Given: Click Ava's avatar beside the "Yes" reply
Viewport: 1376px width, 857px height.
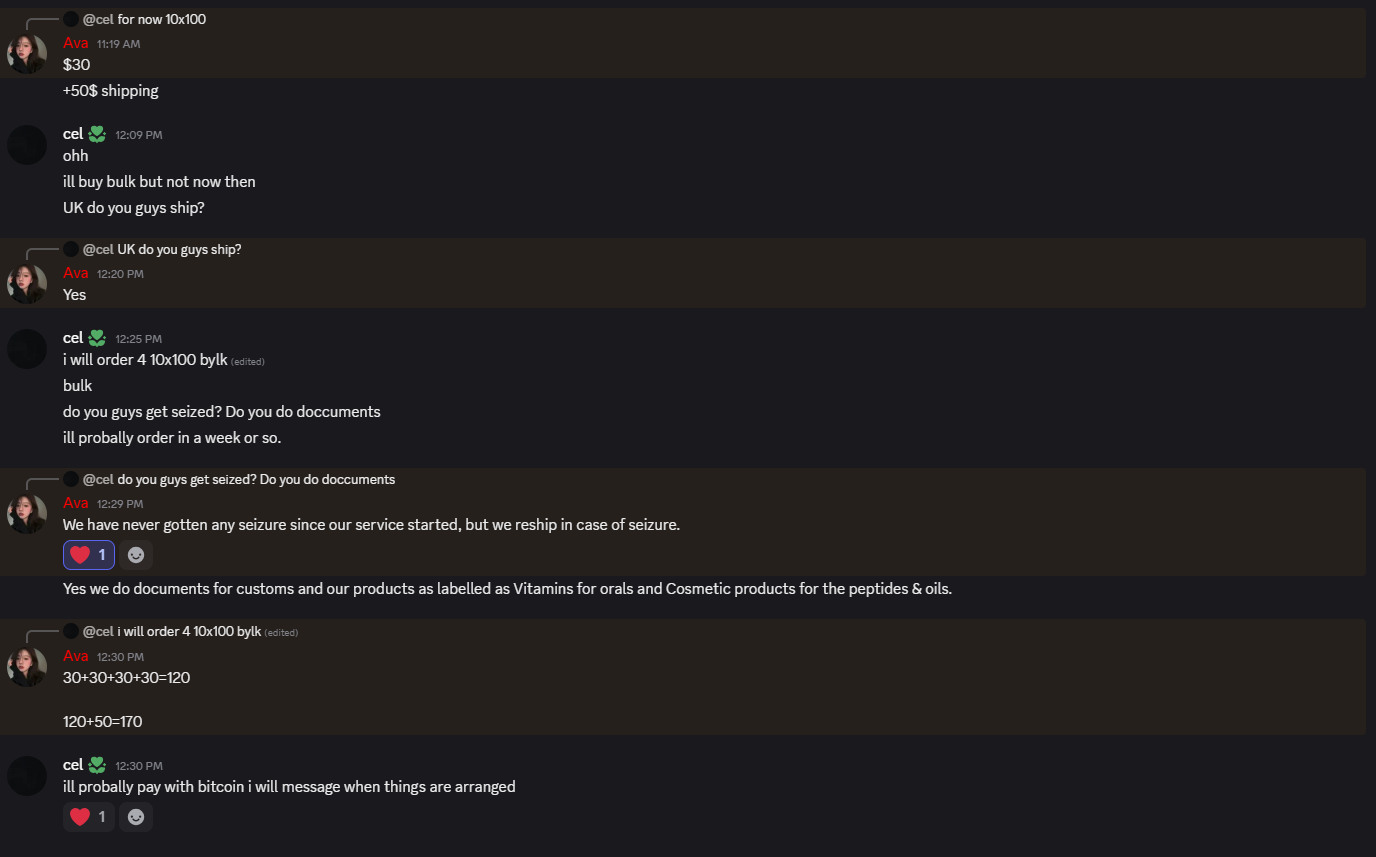Looking at the screenshot, I should click(27, 284).
